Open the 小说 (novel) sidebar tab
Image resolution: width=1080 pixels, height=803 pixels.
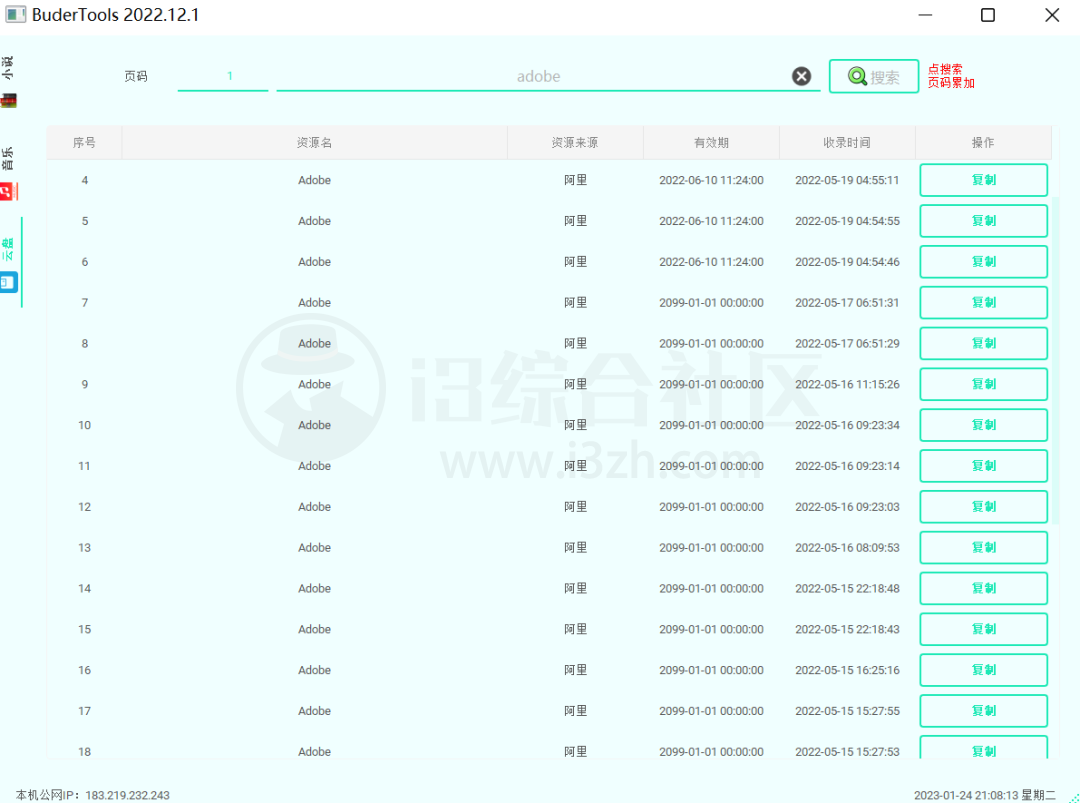point(8,83)
